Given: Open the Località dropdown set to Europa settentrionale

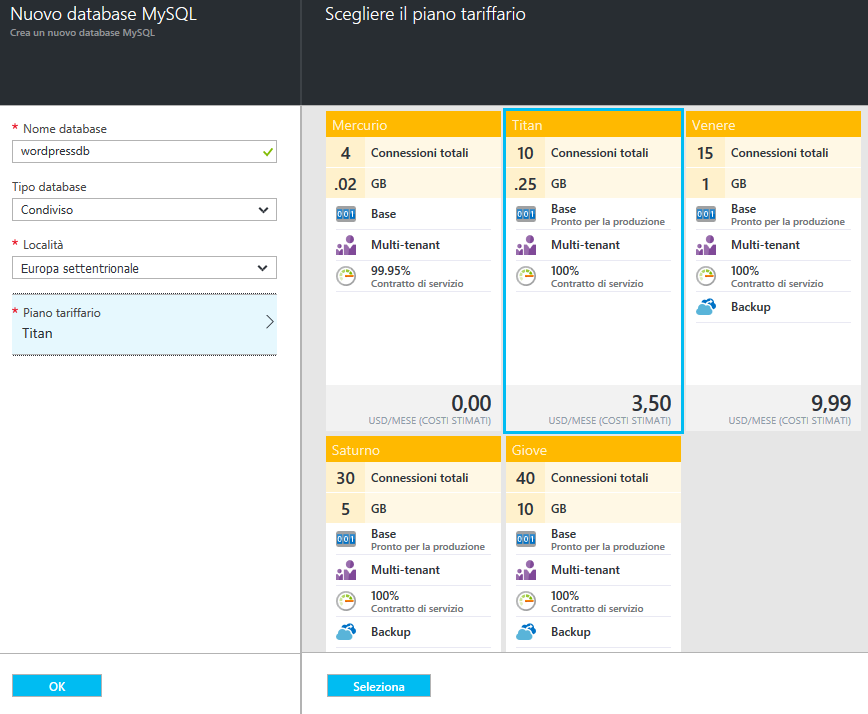Looking at the screenshot, I should tap(144, 268).
